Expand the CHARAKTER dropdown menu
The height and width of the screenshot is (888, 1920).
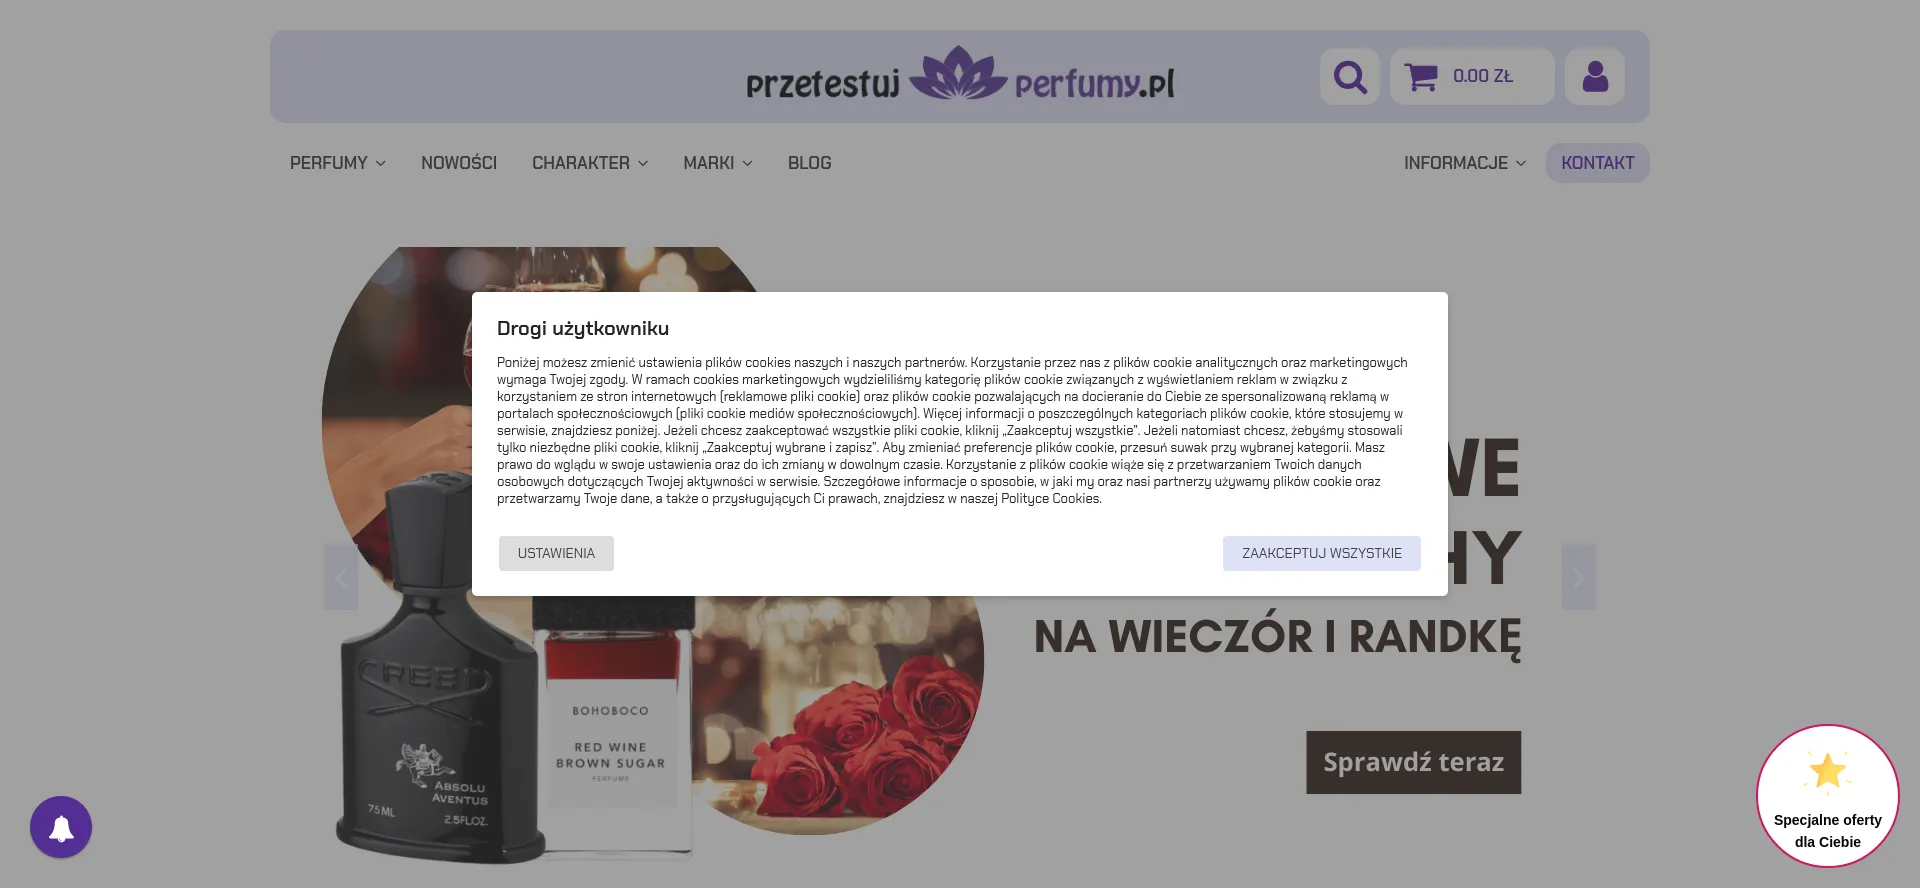coord(590,163)
